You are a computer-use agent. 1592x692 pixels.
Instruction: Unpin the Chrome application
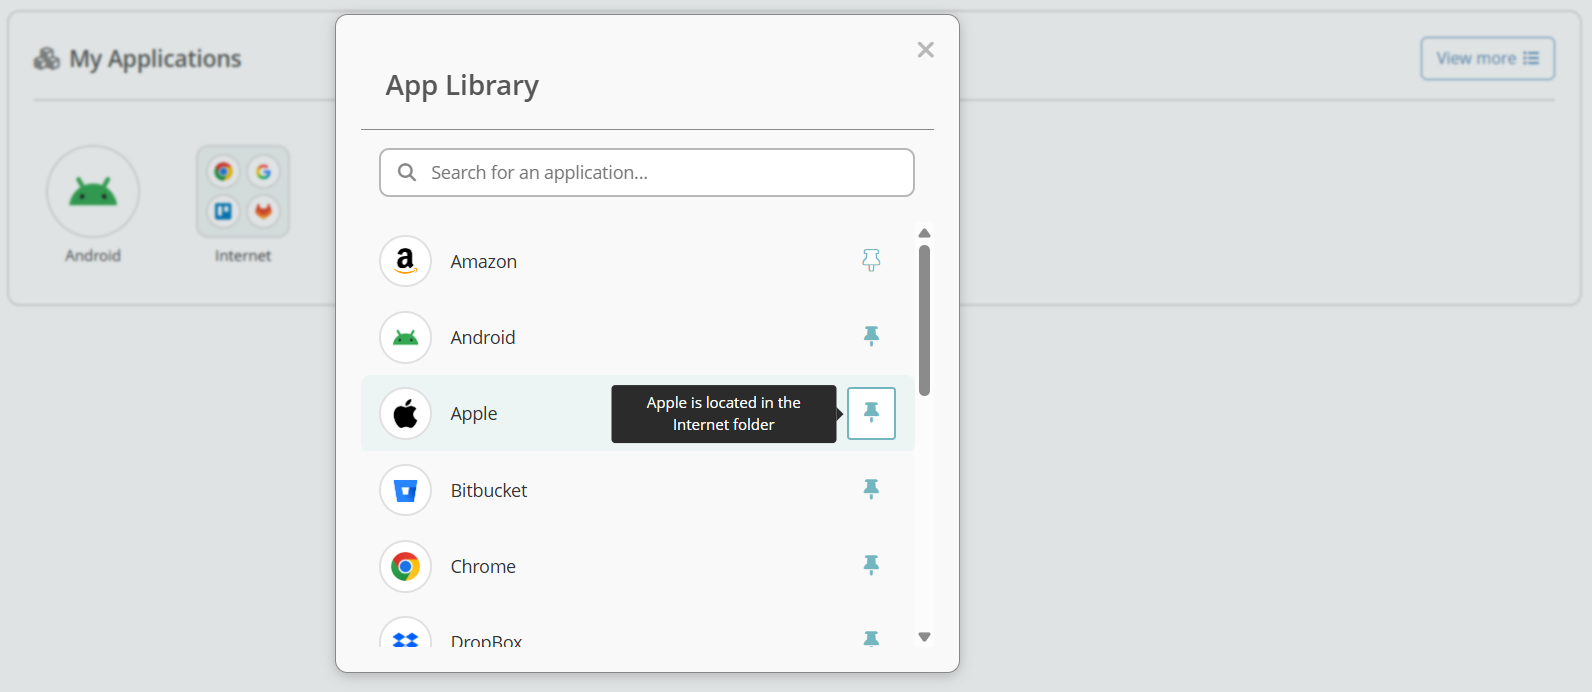coord(871,565)
